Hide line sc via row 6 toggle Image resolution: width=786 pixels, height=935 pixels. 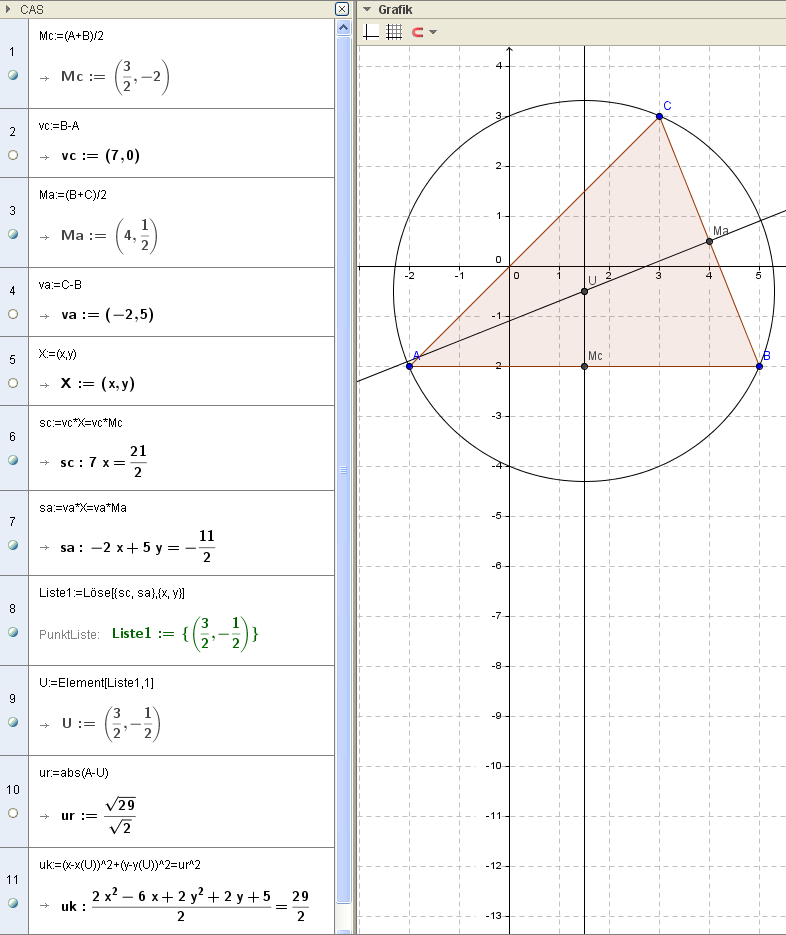13,460
